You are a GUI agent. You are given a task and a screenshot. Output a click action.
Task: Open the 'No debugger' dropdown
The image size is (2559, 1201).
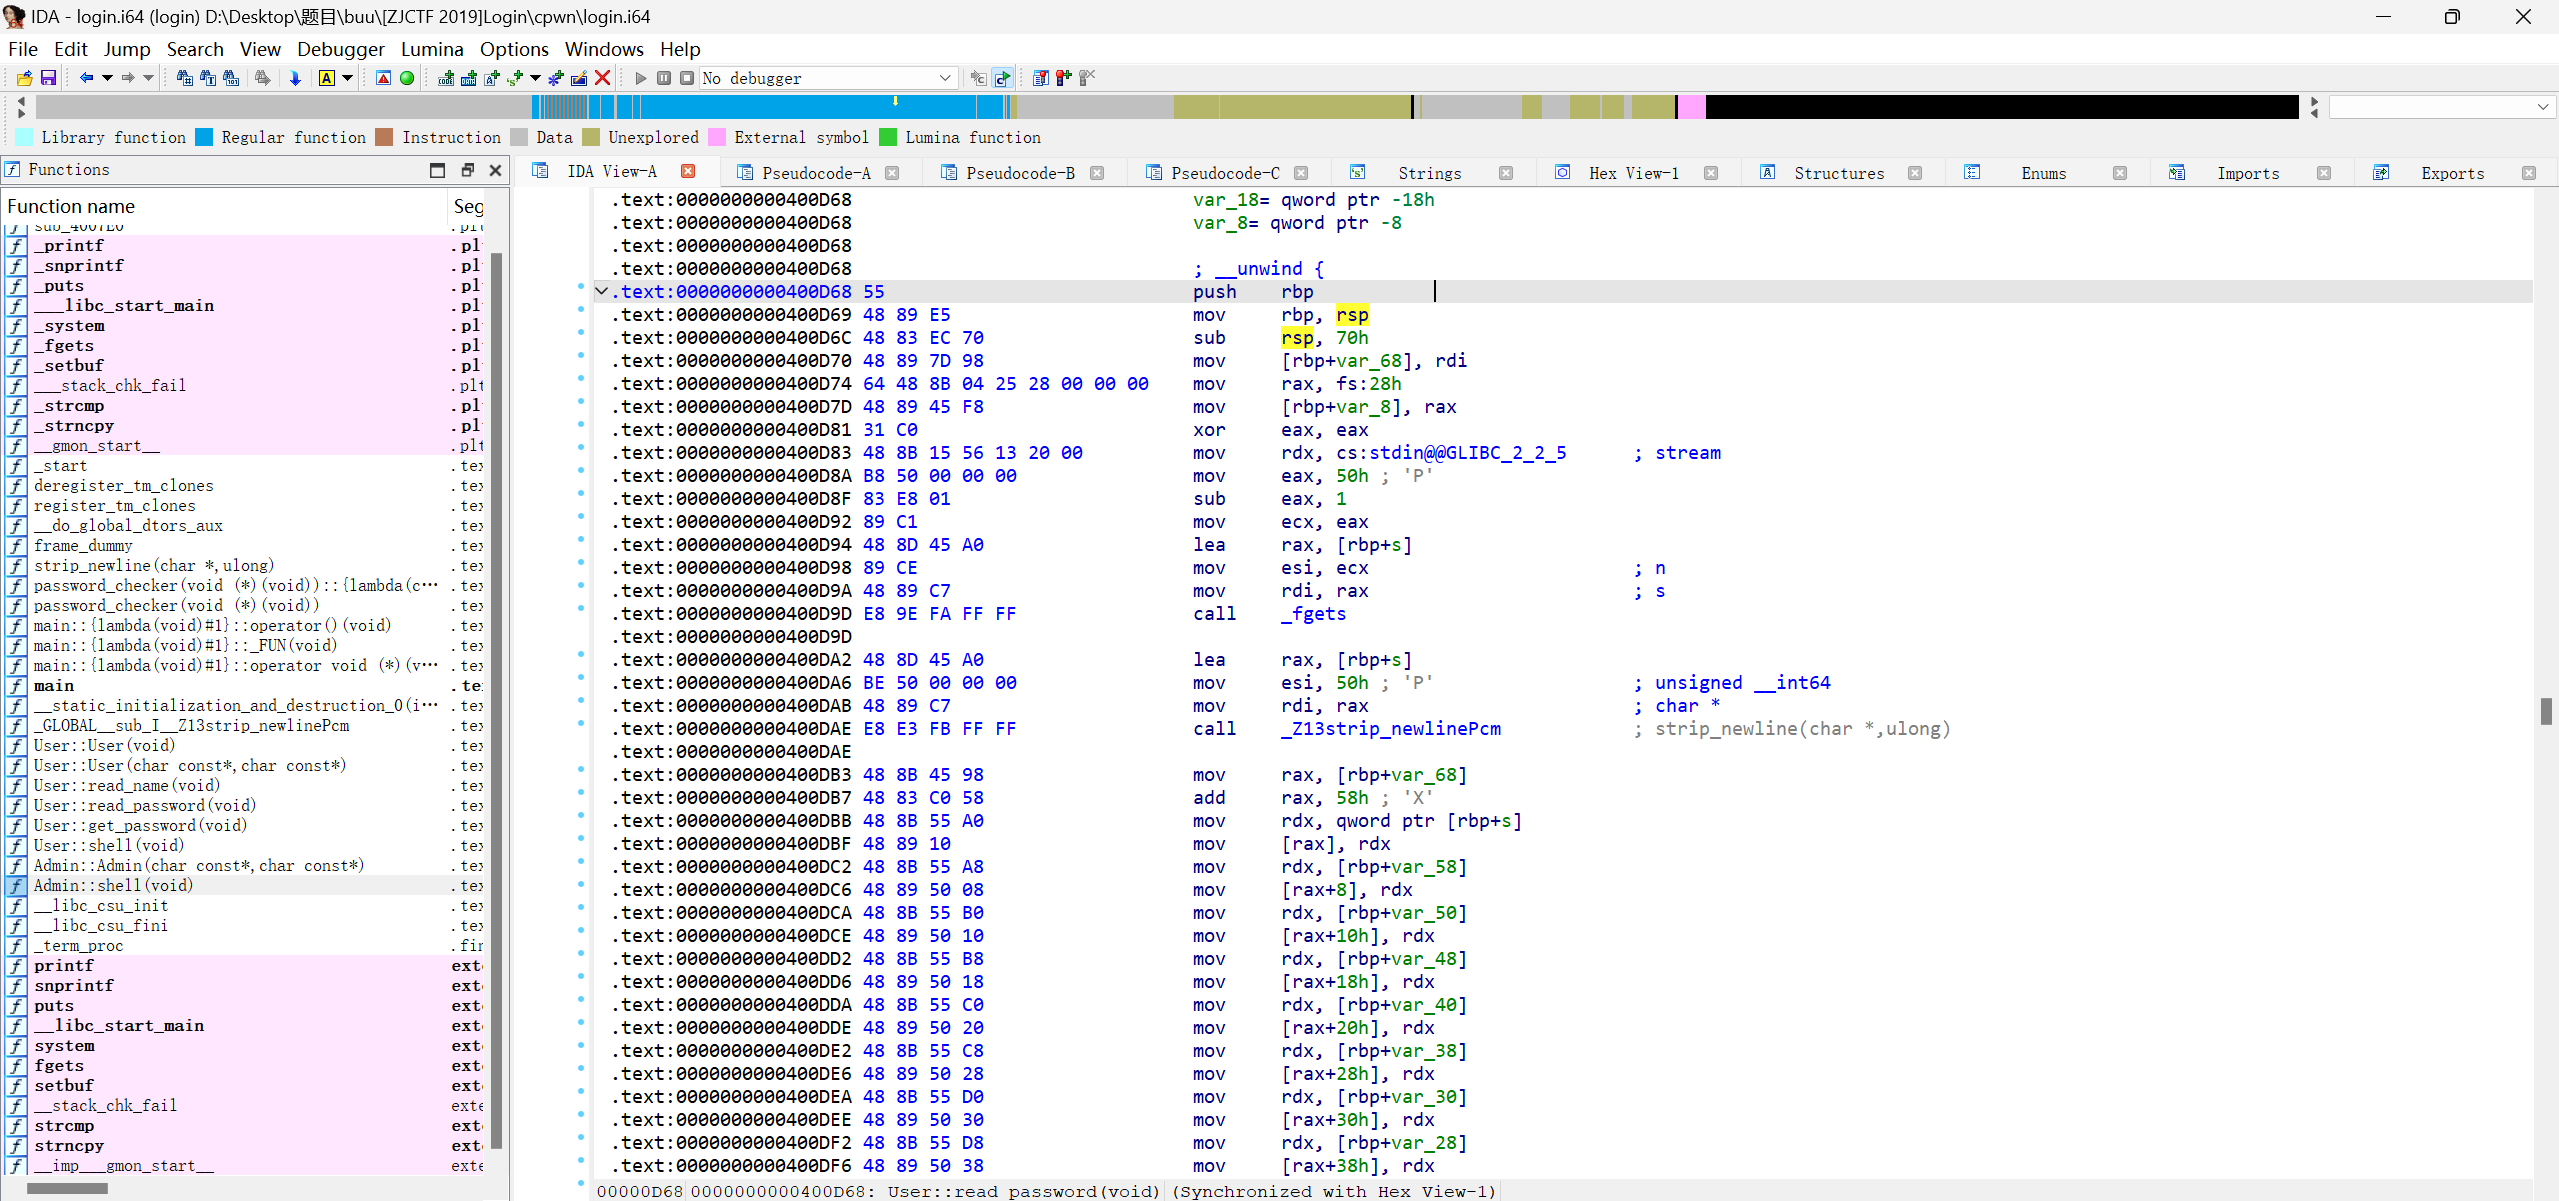828,78
